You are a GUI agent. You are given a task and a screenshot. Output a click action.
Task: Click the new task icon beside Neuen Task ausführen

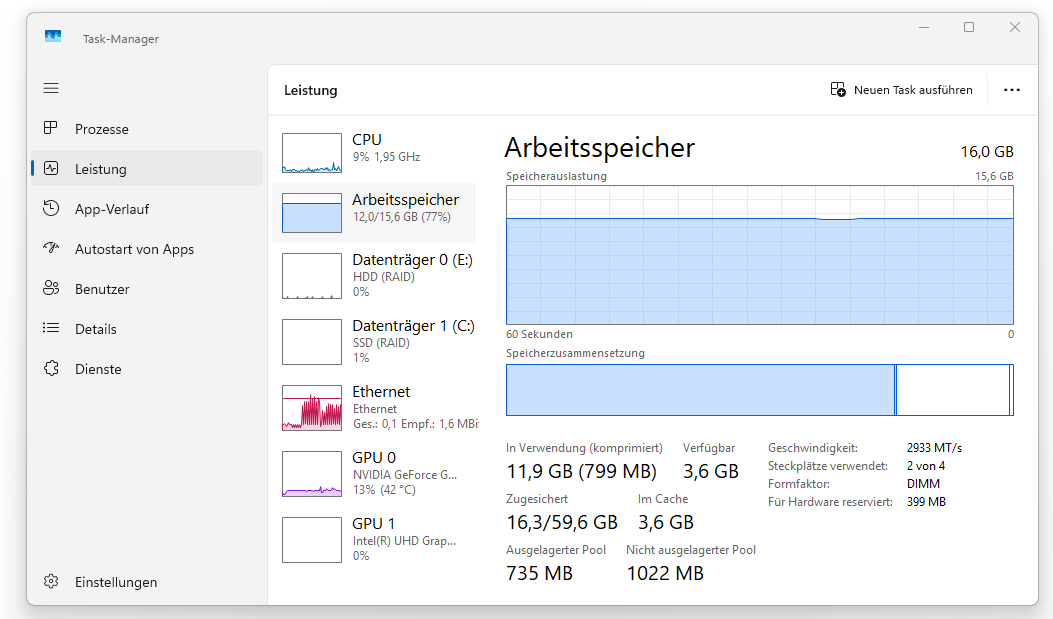click(838, 89)
